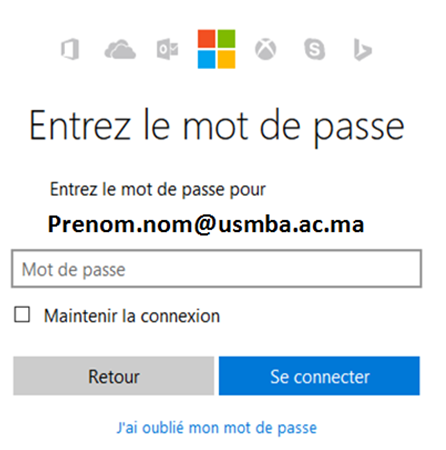Focus the Mot de passe field

[217, 269]
